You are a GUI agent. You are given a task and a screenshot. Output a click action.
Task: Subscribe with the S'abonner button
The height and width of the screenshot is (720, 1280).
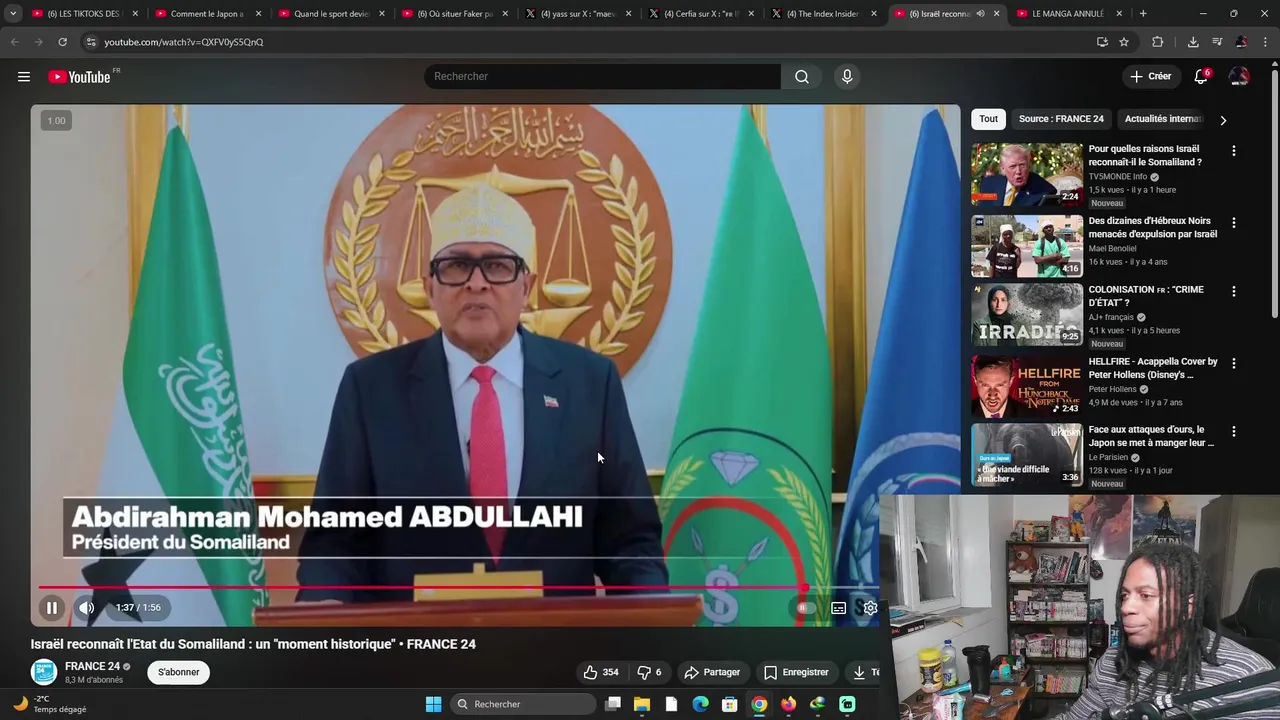(x=179, y=672)
